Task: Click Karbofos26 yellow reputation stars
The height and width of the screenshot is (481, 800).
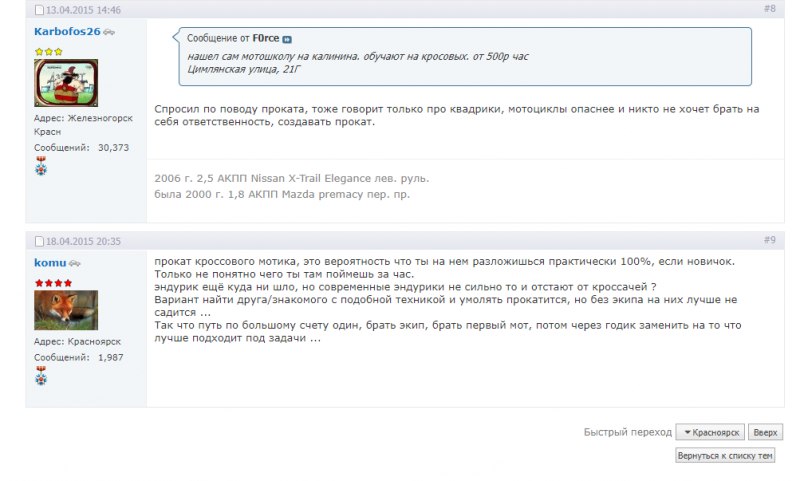Action: pyautogui.click(x=48, y=52)
